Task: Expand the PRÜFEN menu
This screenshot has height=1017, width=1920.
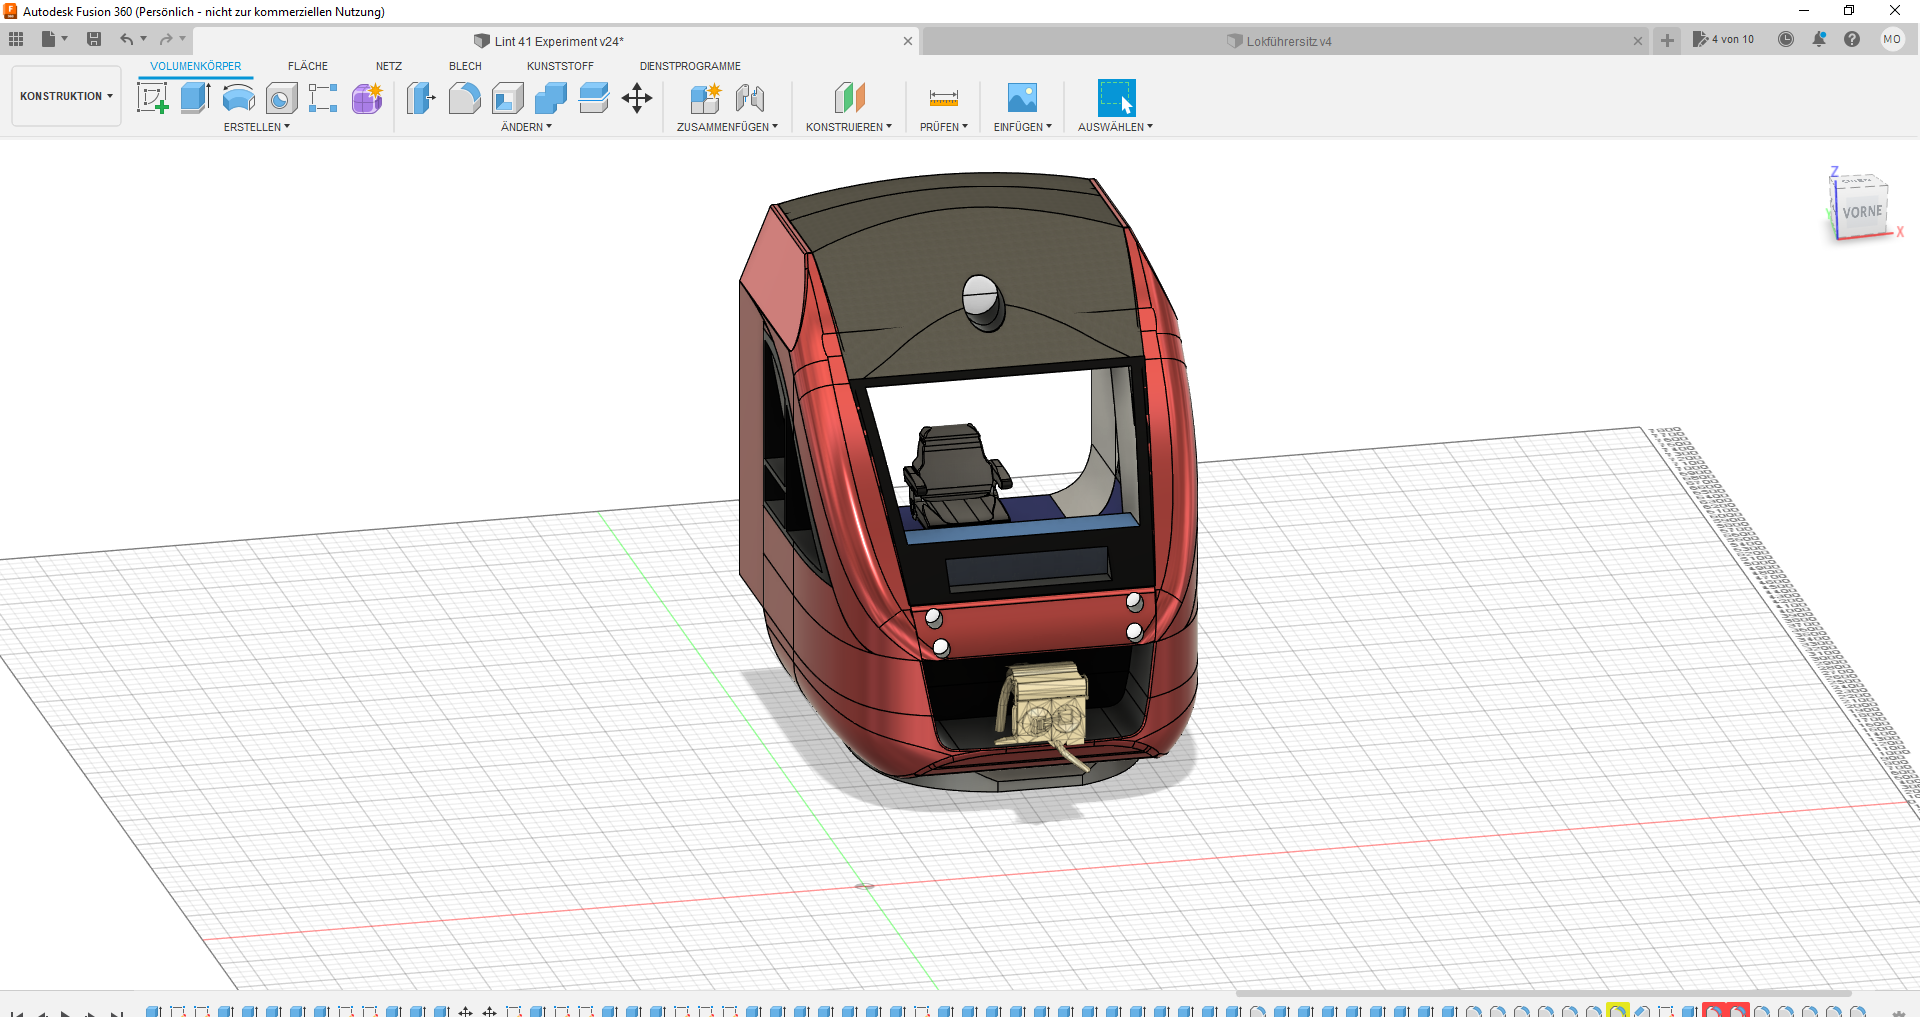Action: pyautogui.click(x=944, y=127)
